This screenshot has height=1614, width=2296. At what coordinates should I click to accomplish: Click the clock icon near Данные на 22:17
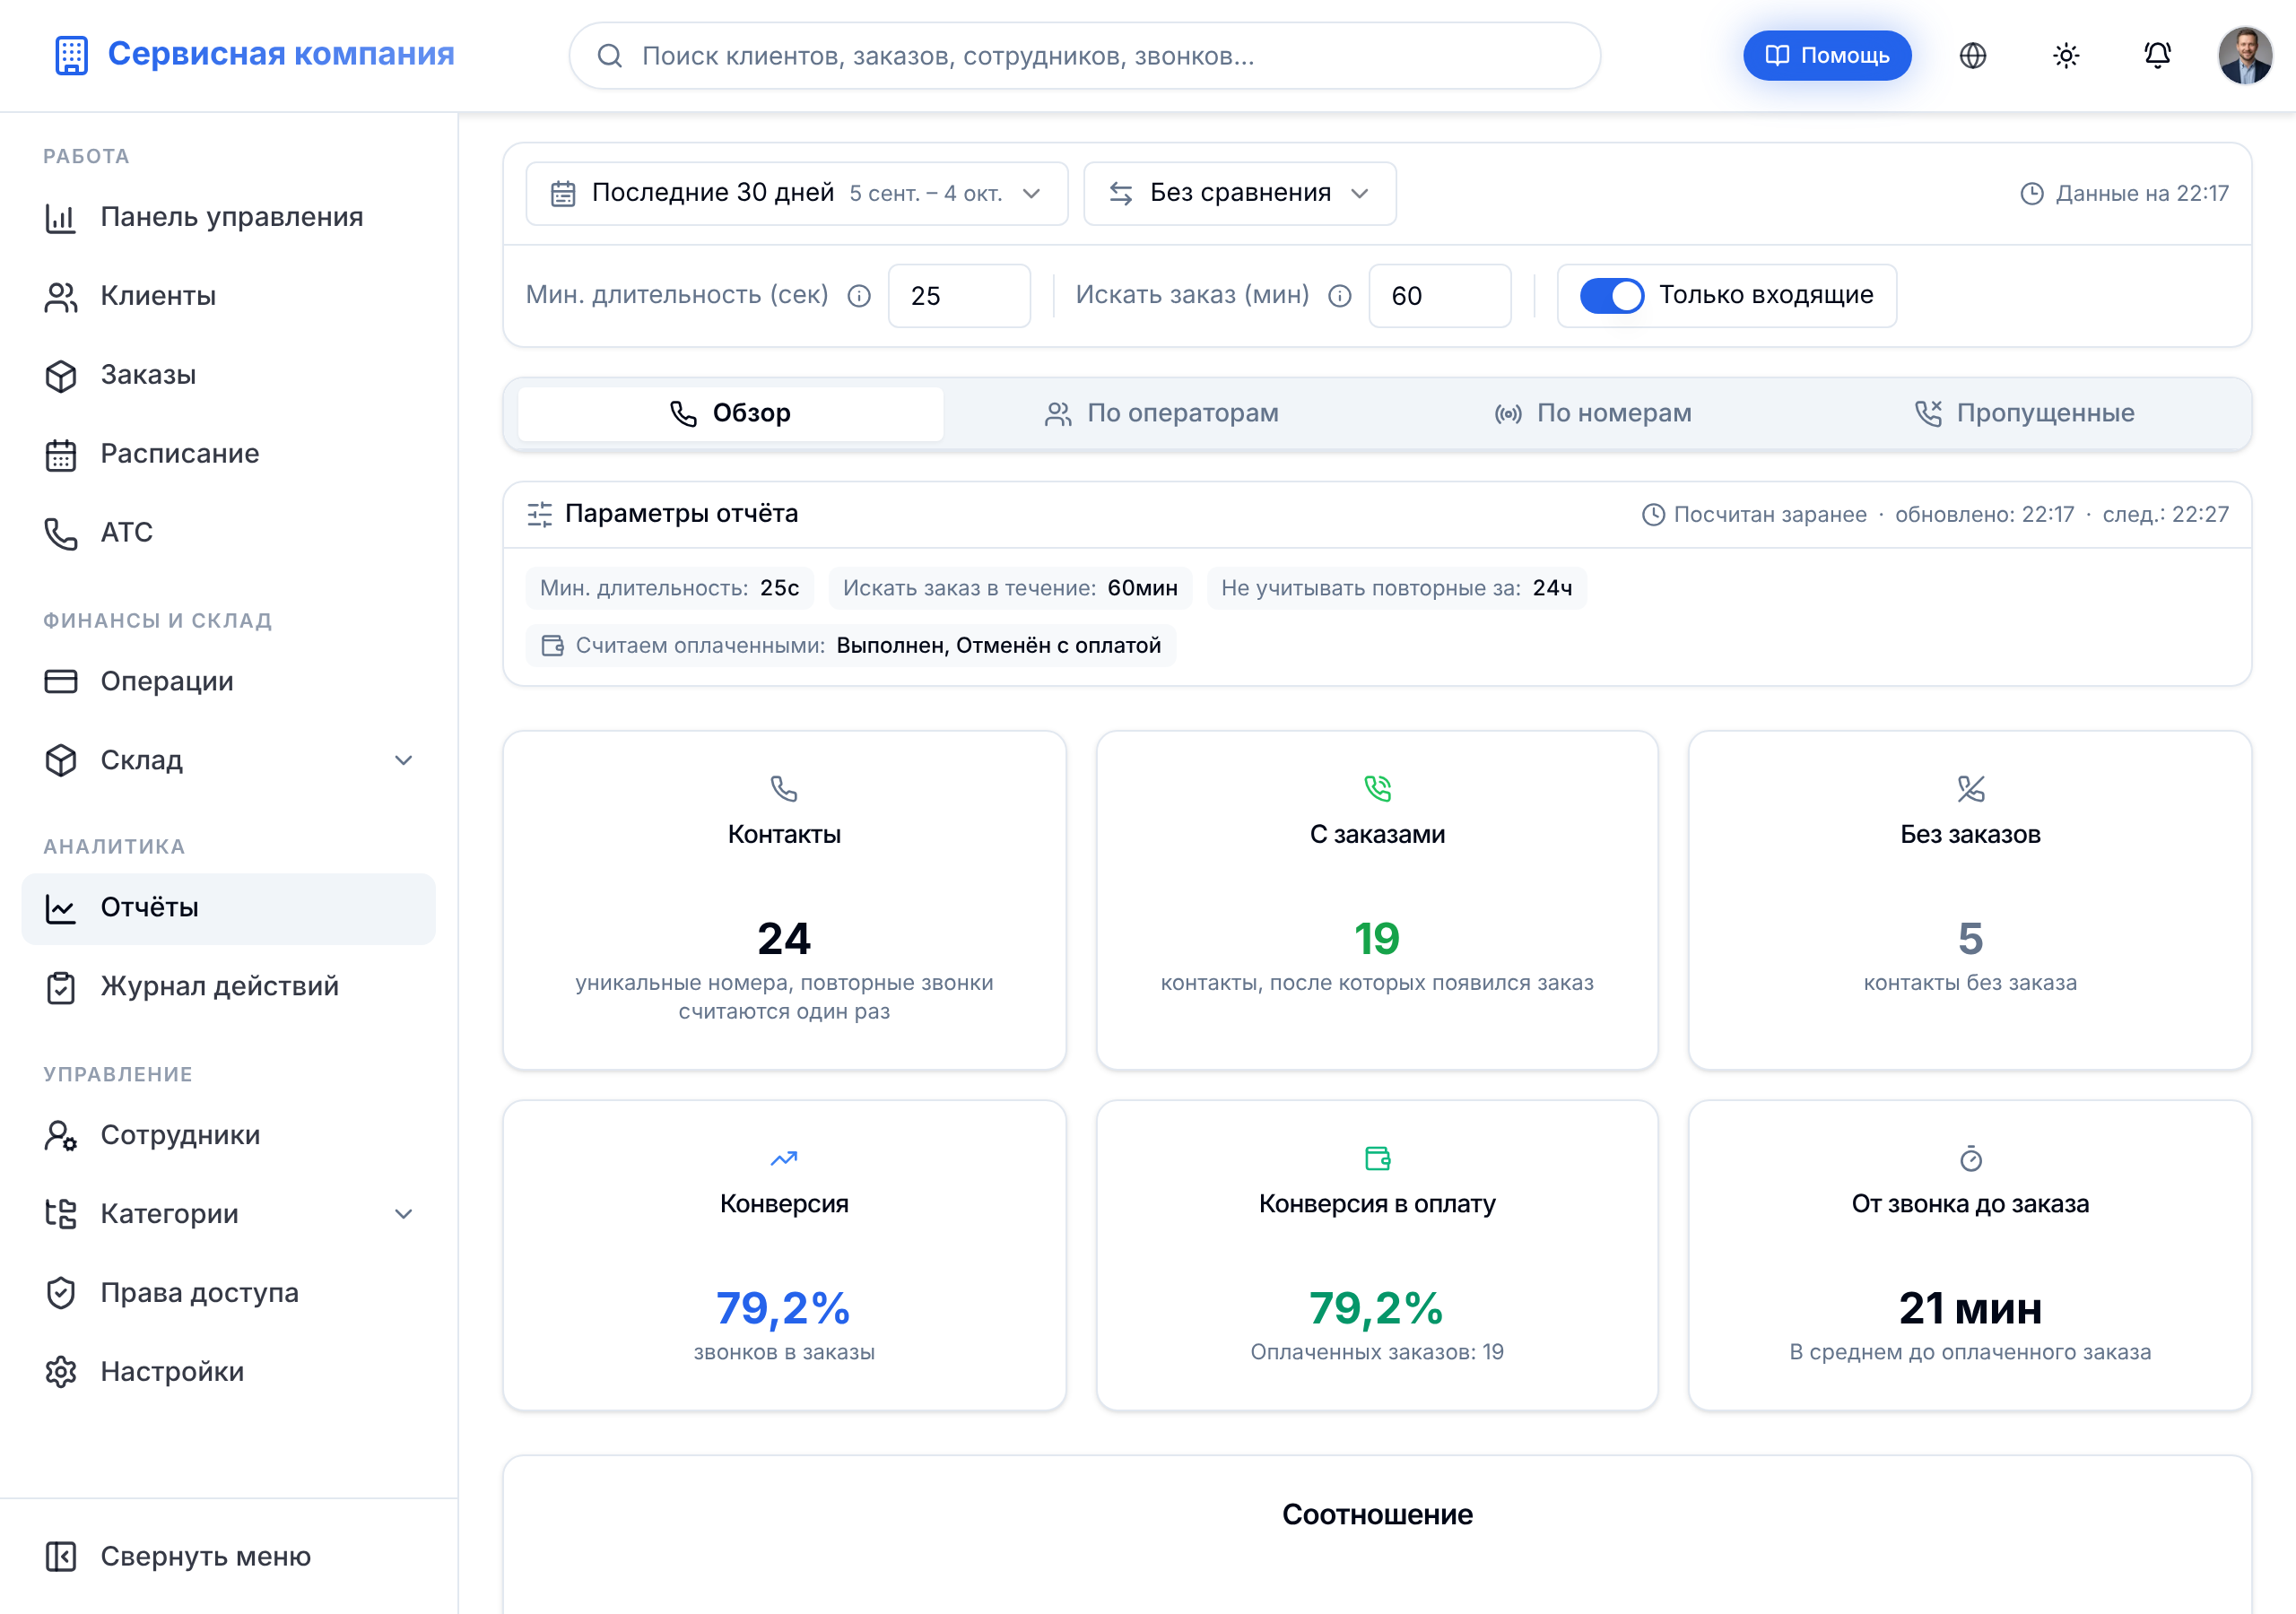pos(2031,194)
